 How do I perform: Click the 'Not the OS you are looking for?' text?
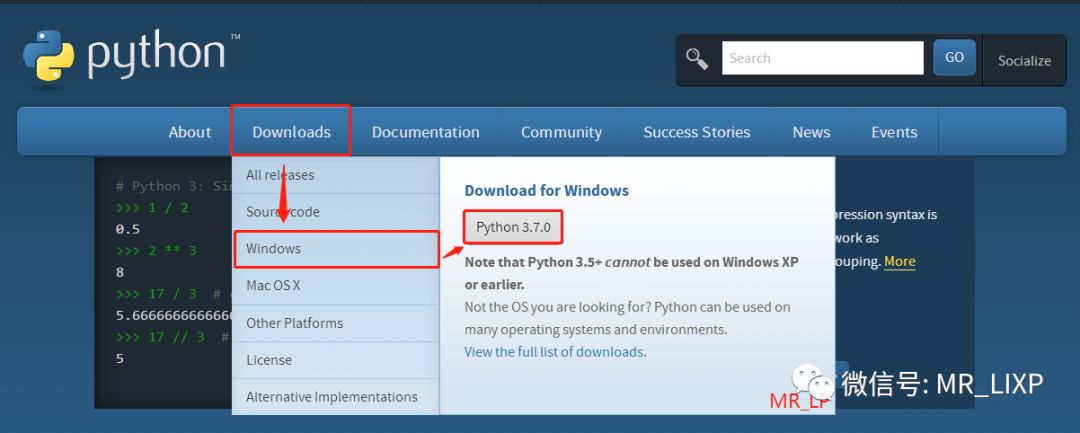pyautogui.click(x=558, y=307)
